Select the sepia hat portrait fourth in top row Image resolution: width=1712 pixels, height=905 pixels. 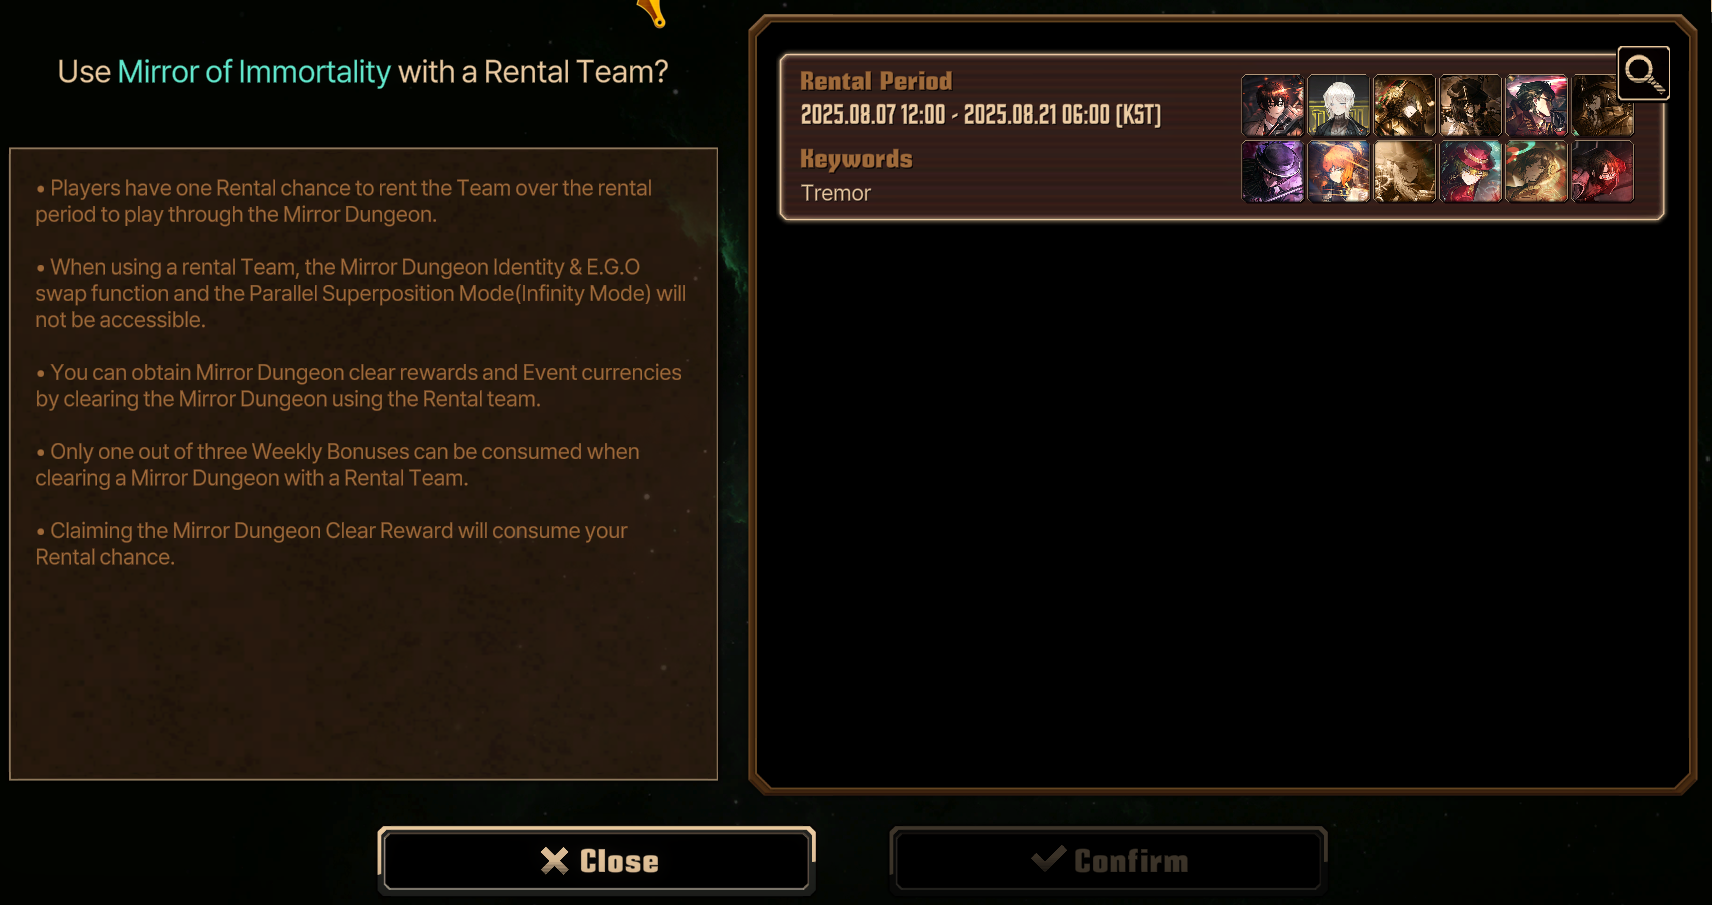pyautogui.click(x=1470, y=105)
